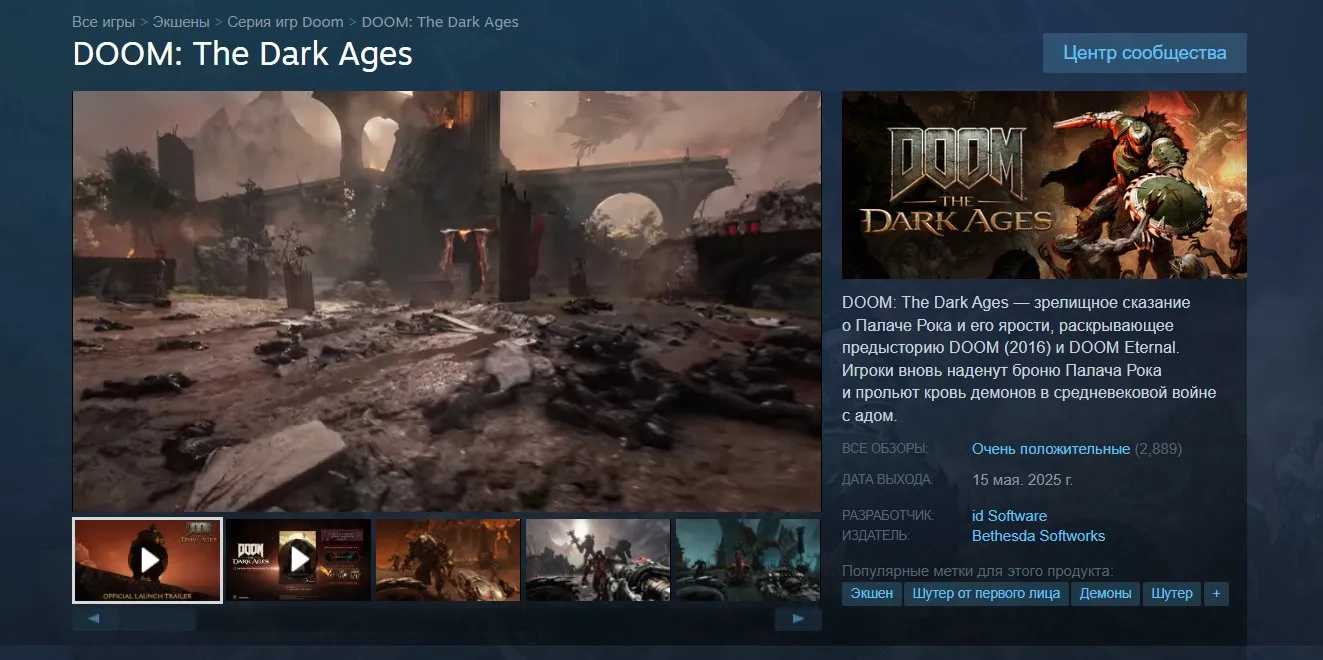This screenshot has height=660, width=1323.
Task: Open the 'Все игры' breadcrumb link
Action: [x=104, y=21]
